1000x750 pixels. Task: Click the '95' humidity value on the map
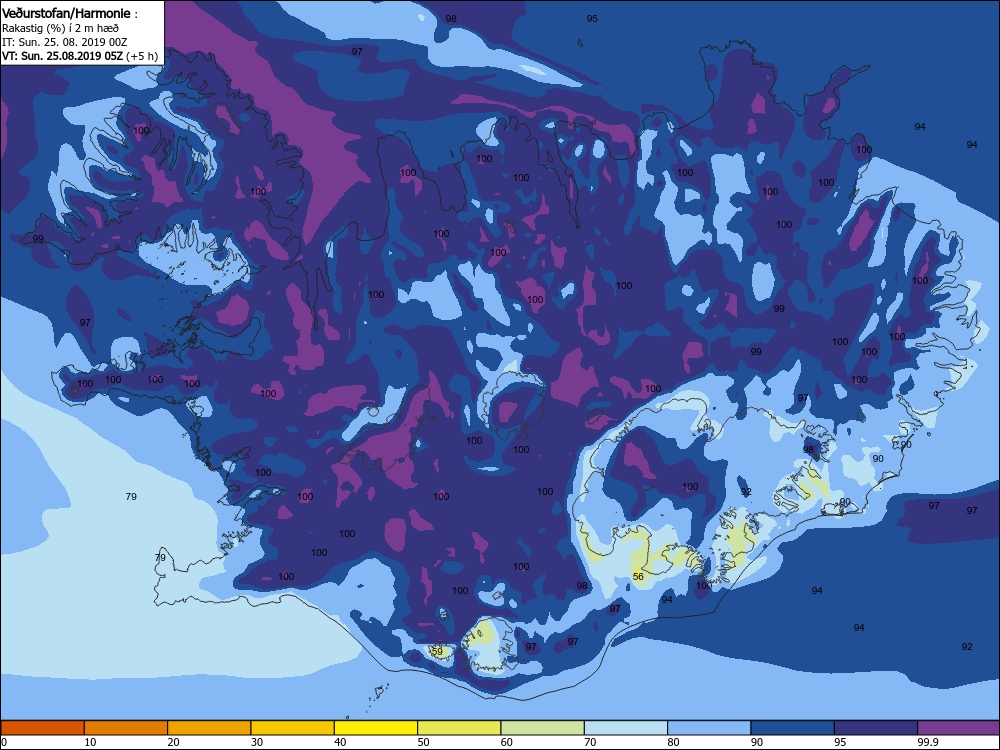tap(592, 18)
